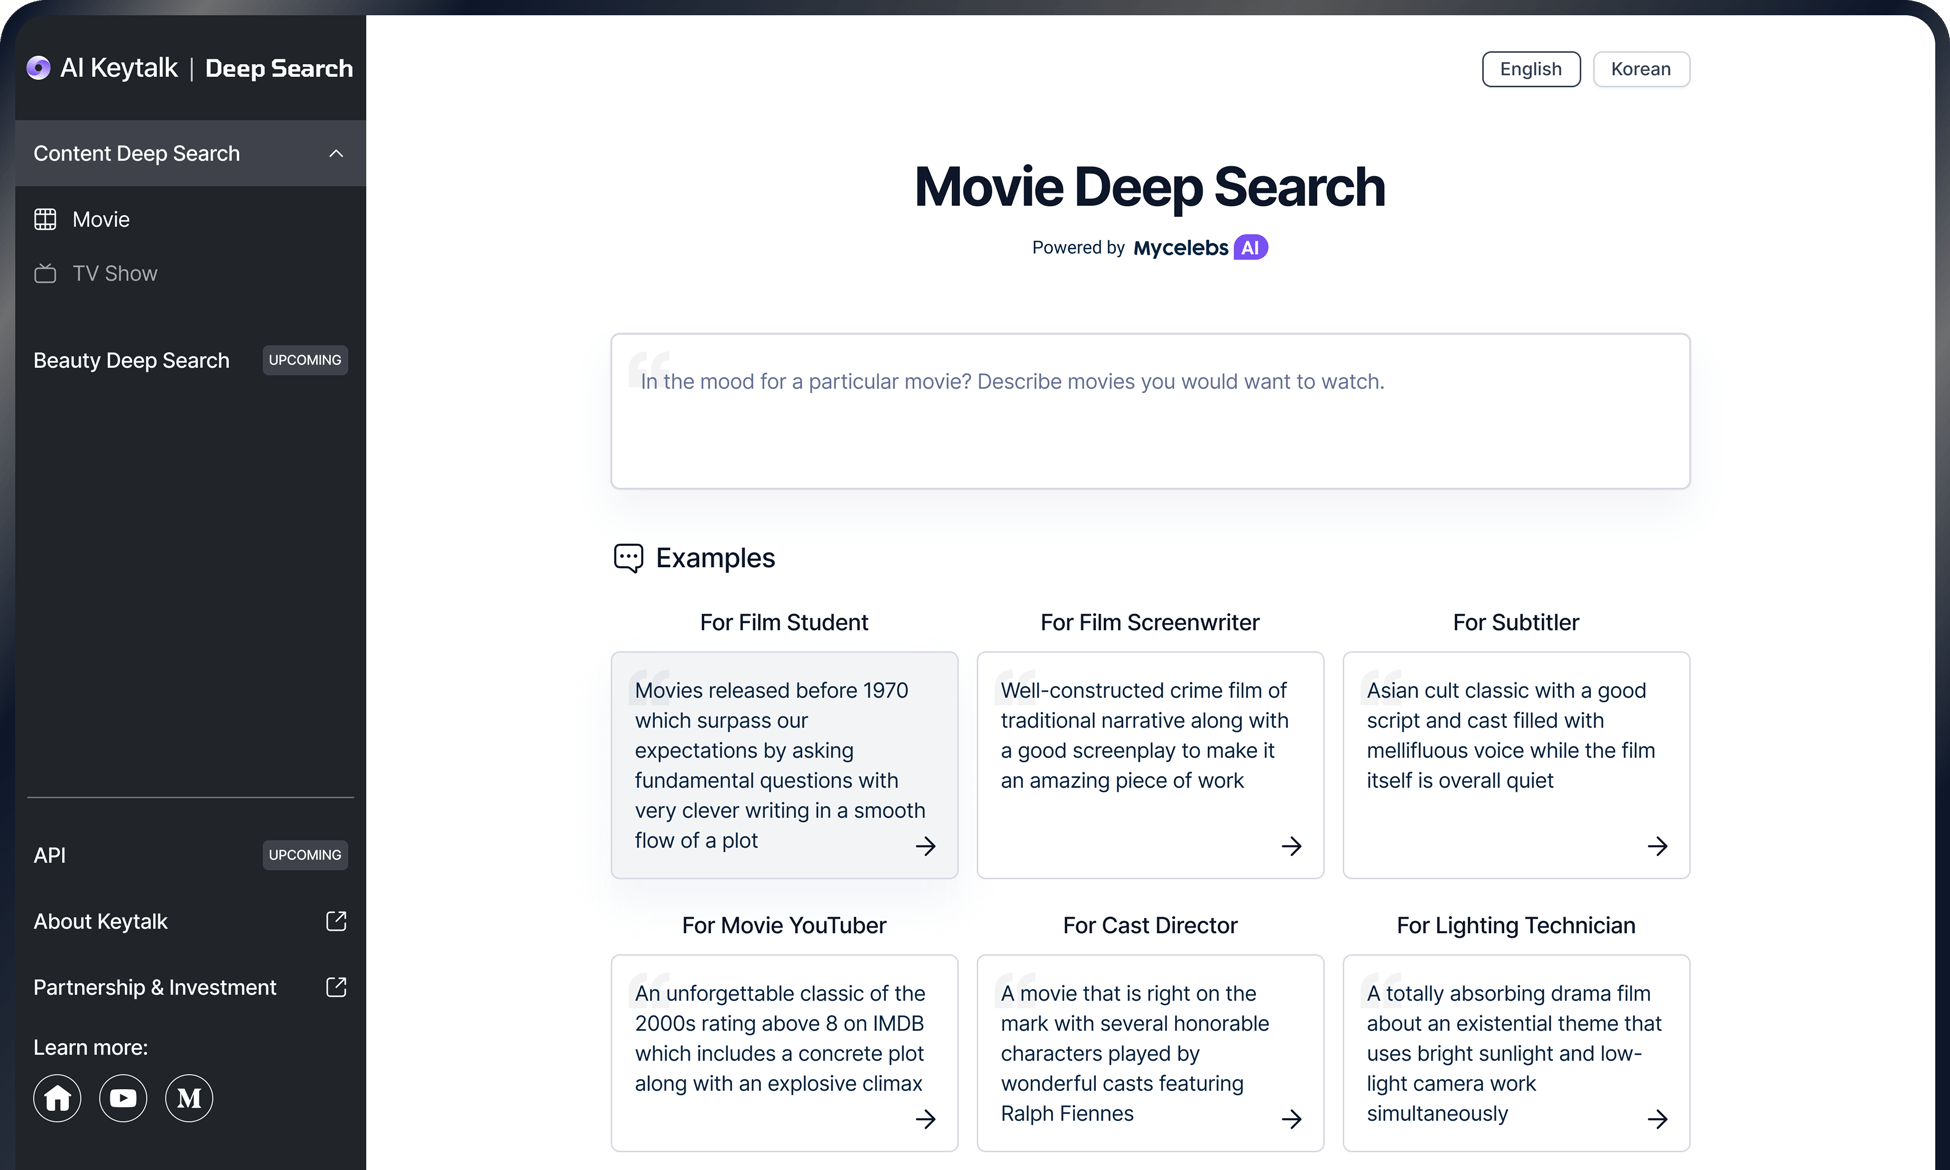Choose the Film Screenwriter example card

coord(1150,765)
